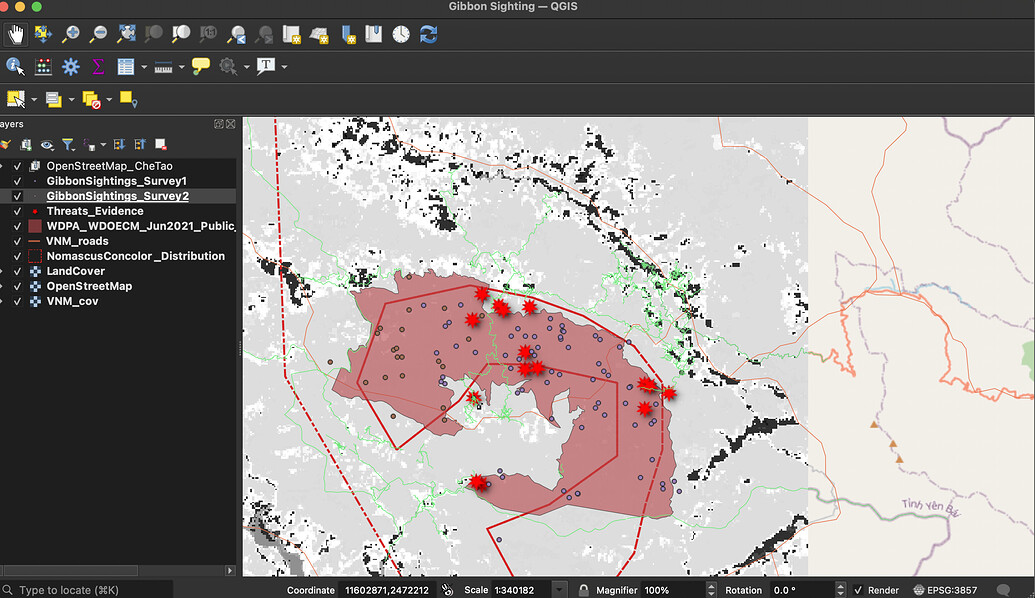
Task: Click the Statistical Summary sigma icon
Action: pyautogui.click(x=98, y=67)
